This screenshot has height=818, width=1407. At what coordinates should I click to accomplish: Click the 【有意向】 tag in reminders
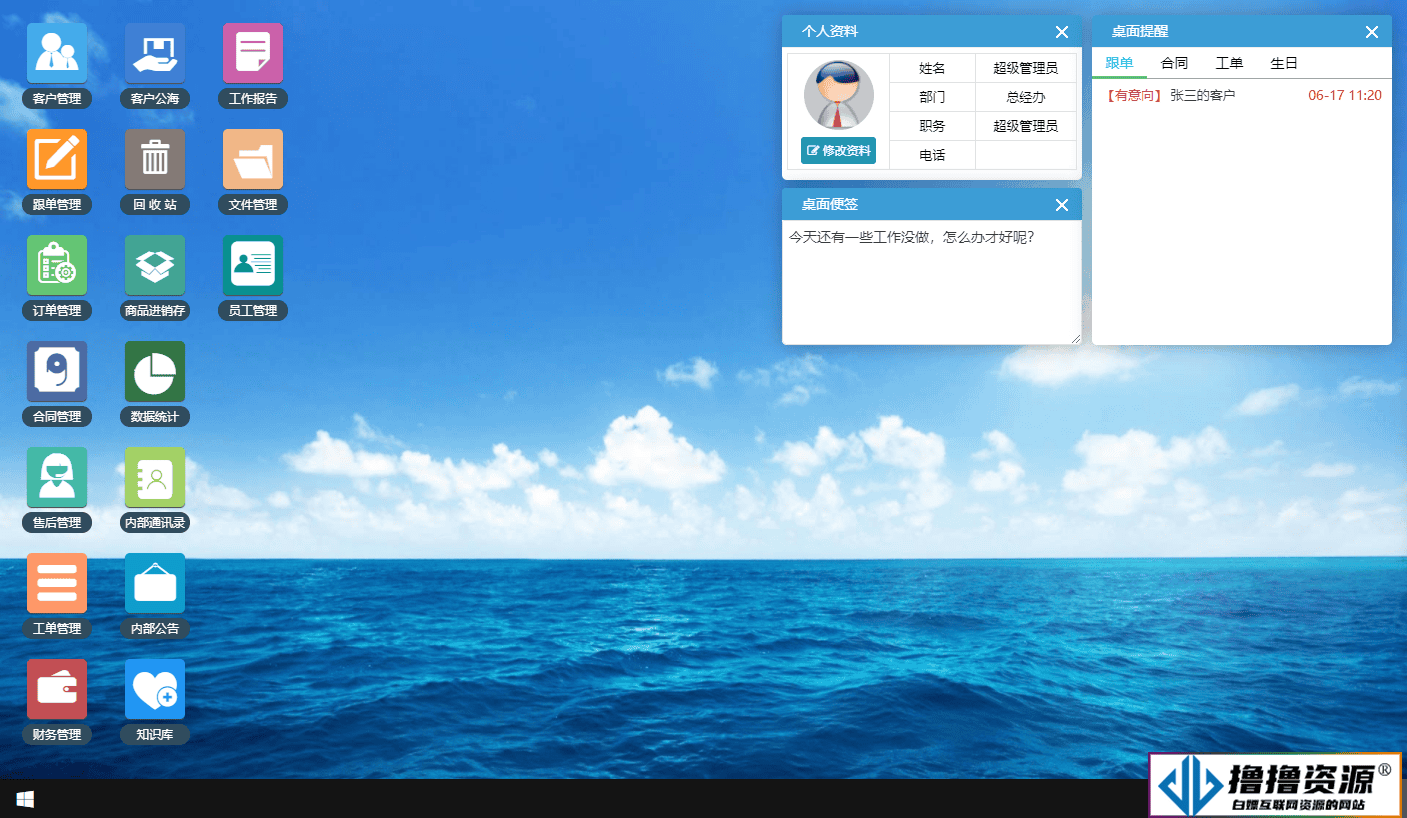tap(1134, 96)
